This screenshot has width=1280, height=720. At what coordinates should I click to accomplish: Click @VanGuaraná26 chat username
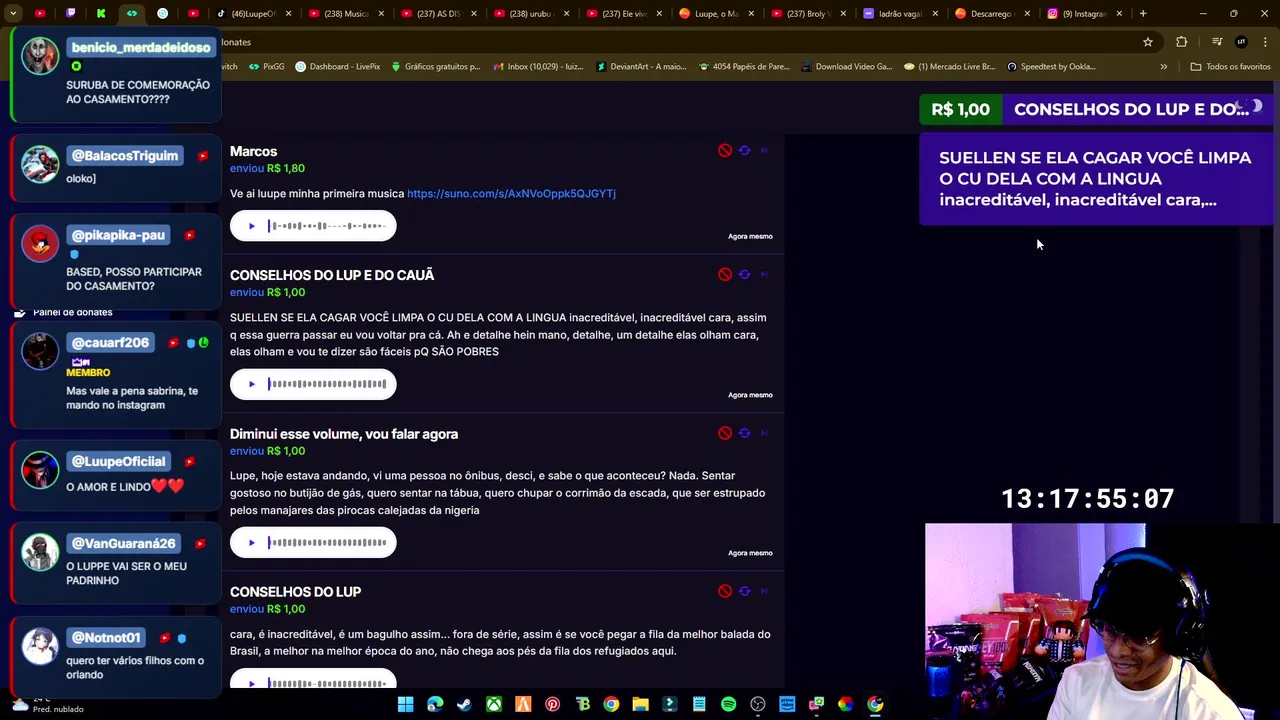coord(123,544)
